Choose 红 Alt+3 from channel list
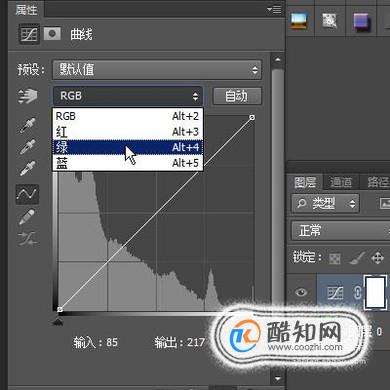 [128, 132]
